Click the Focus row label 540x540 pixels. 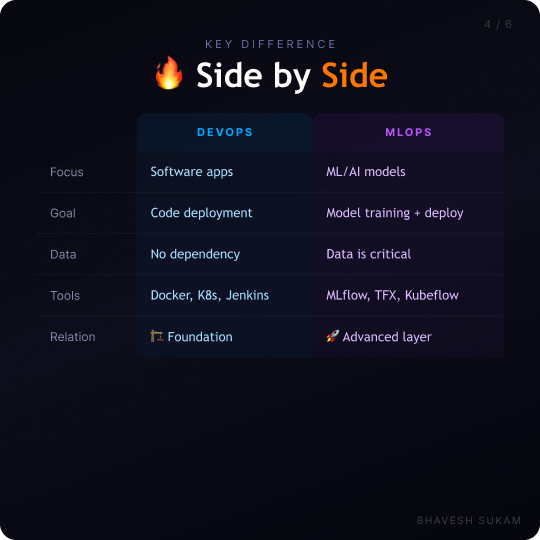(x=67, y=172)
